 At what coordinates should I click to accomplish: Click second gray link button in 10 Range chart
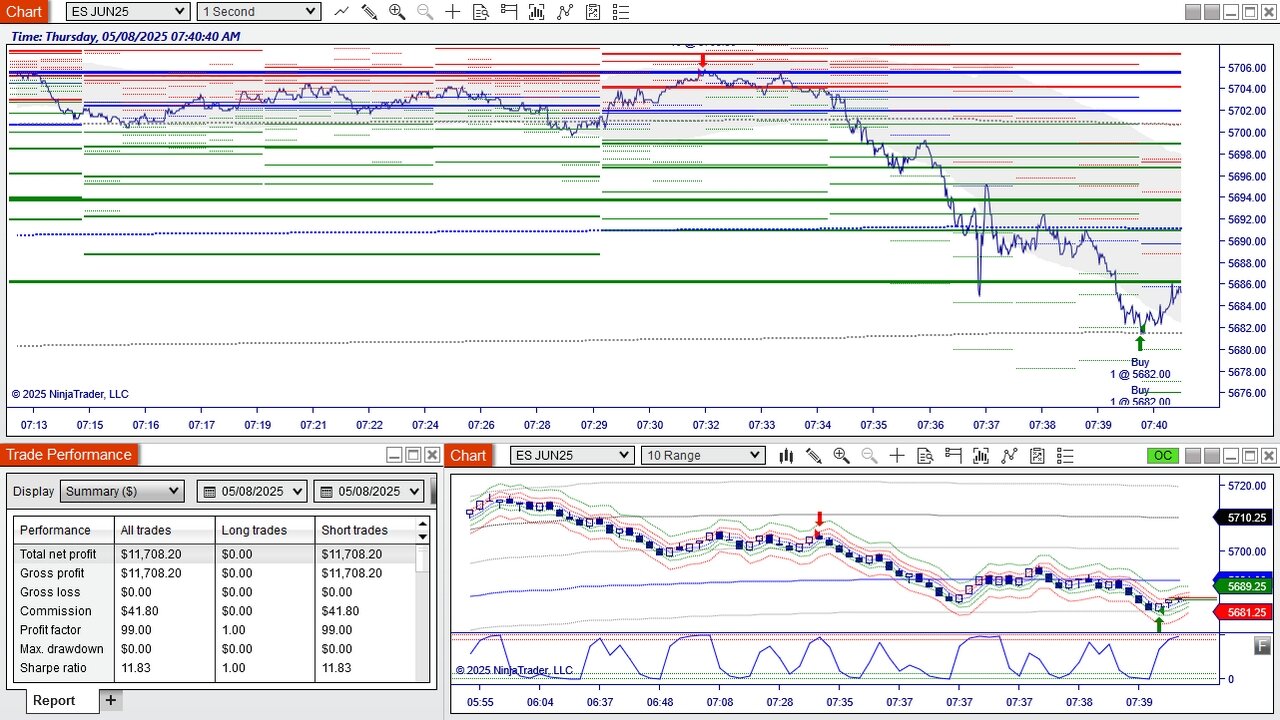point(1211,456)
